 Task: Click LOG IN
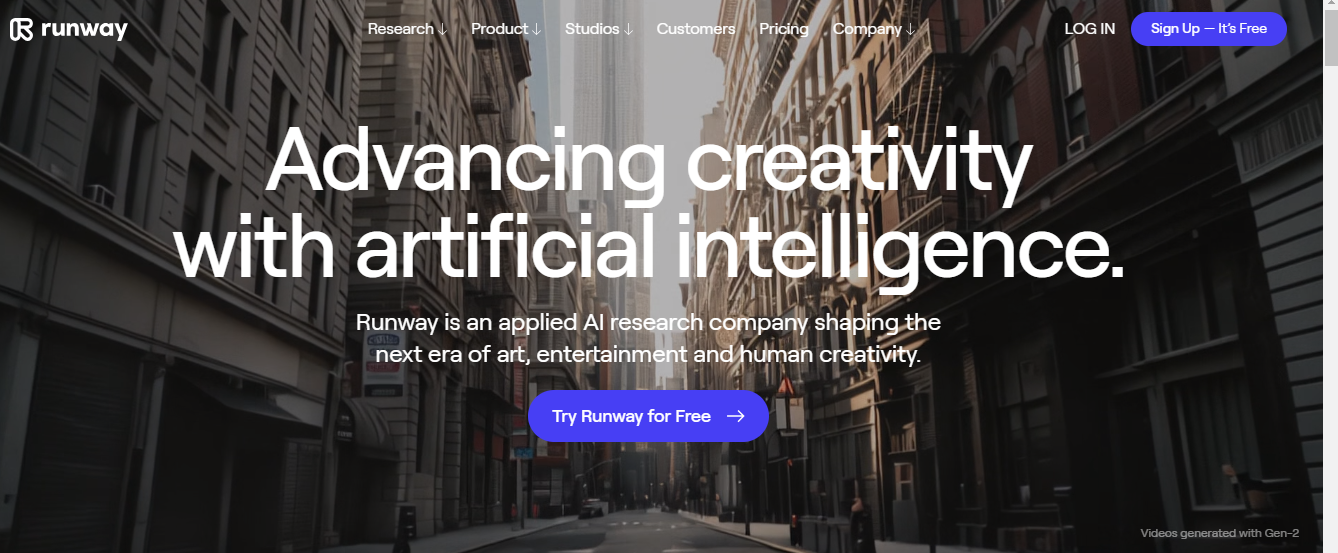coord(1090,29)
